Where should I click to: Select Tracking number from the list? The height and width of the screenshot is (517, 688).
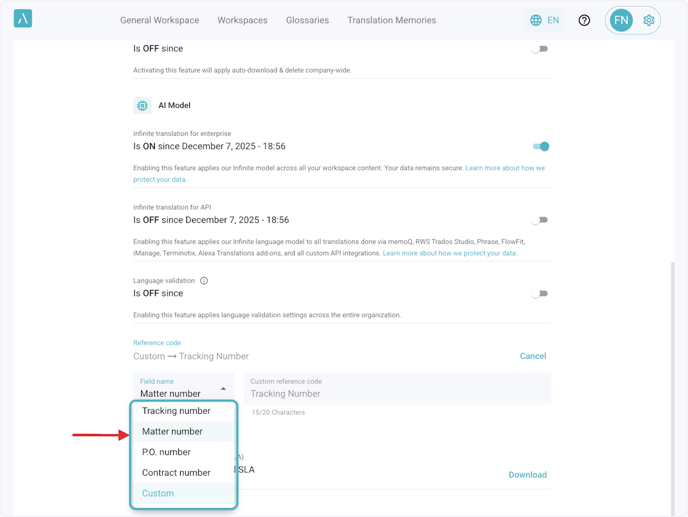pos(176,411)
